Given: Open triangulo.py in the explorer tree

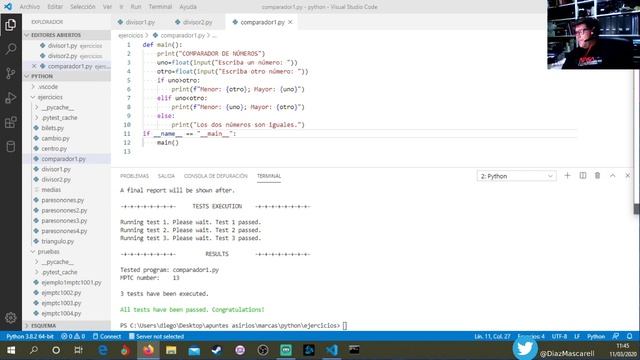Looking at the screenshot, I should (66, 241).
